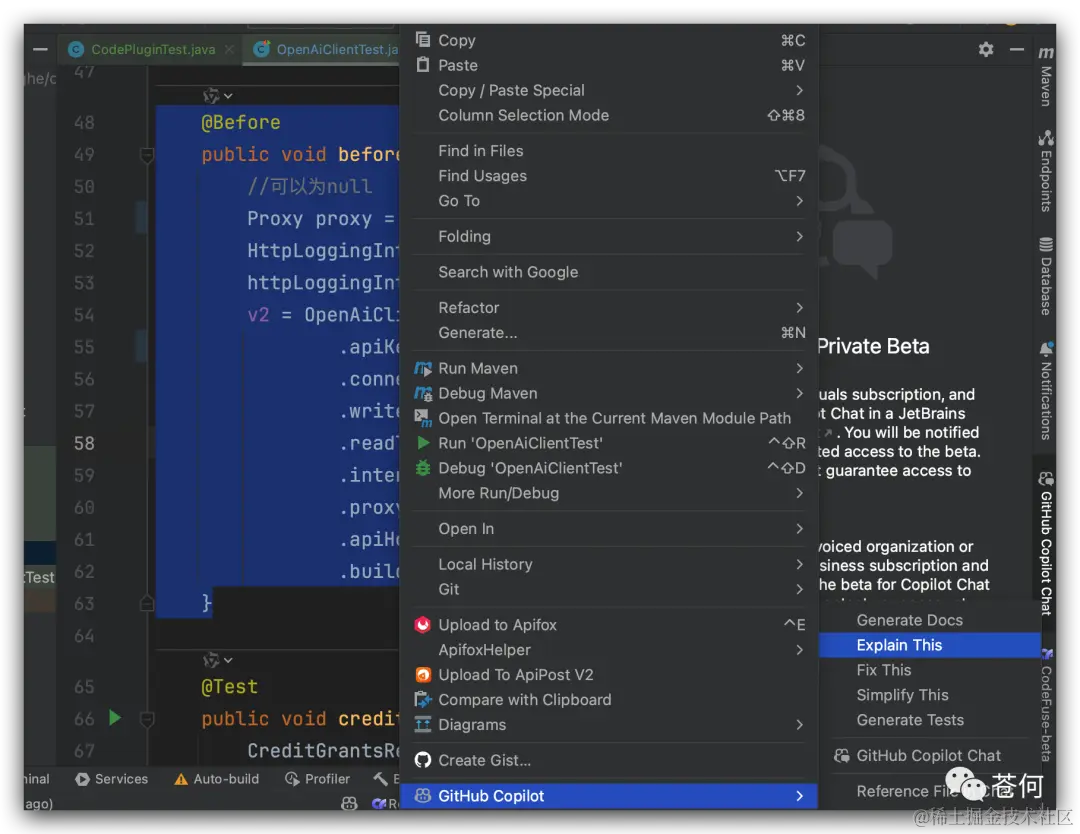Open the Notifications side panel
The image size is (1080, 834).
[1046, 390]
